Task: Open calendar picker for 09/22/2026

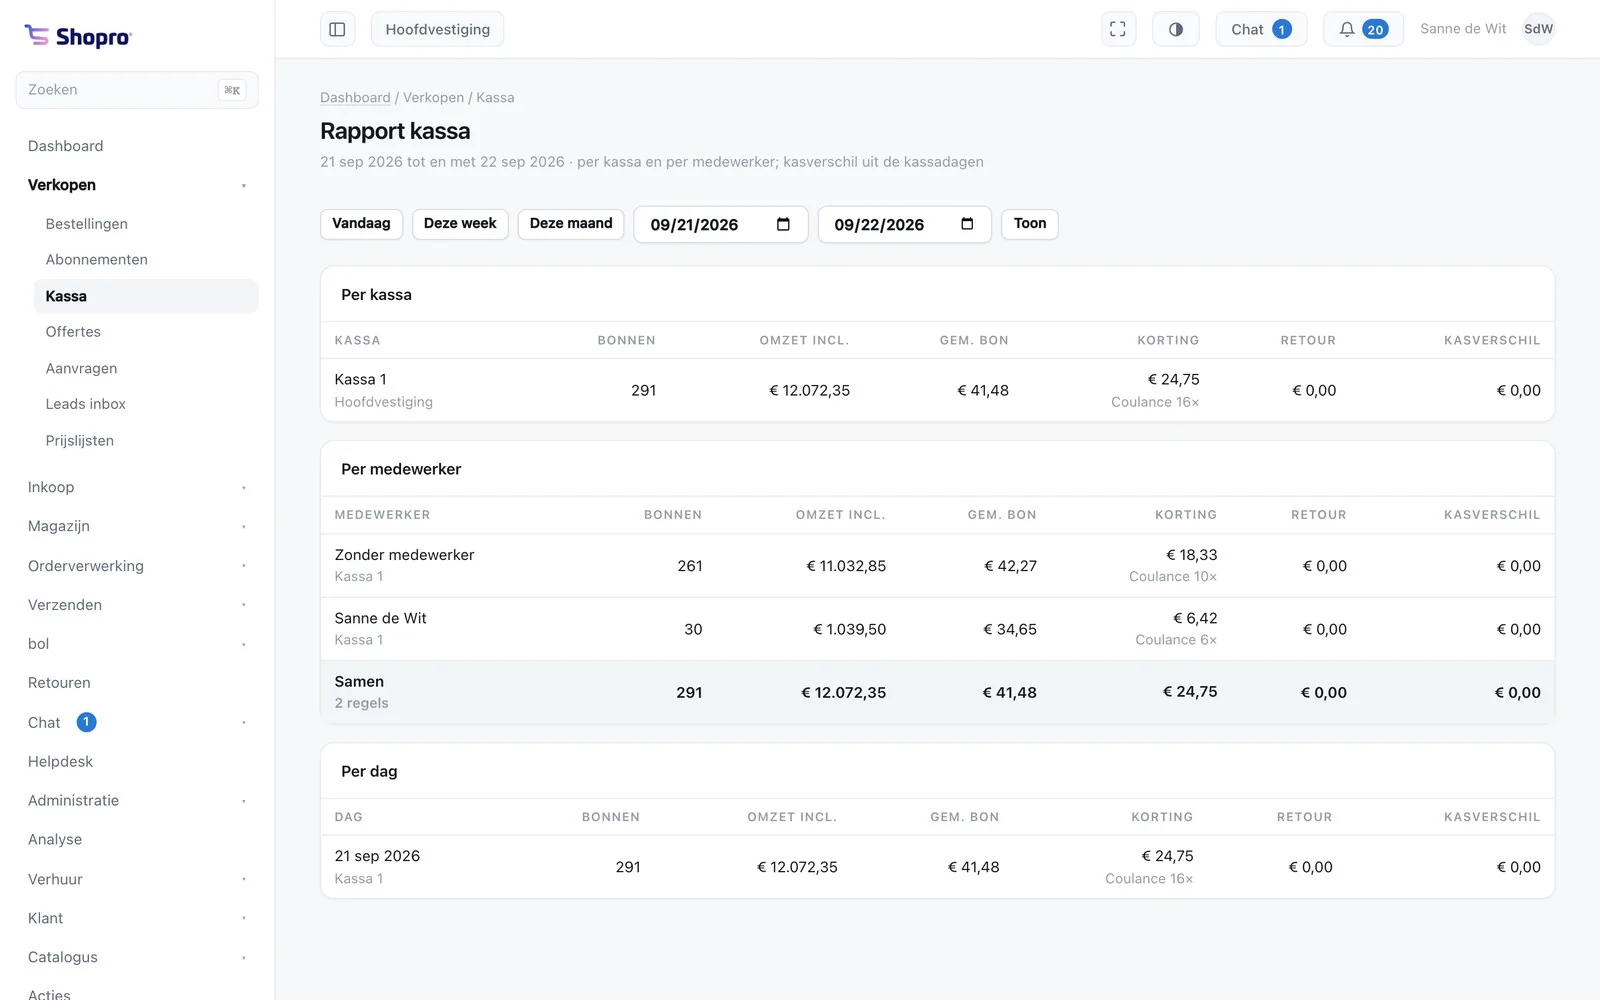Action: (967, 224)
